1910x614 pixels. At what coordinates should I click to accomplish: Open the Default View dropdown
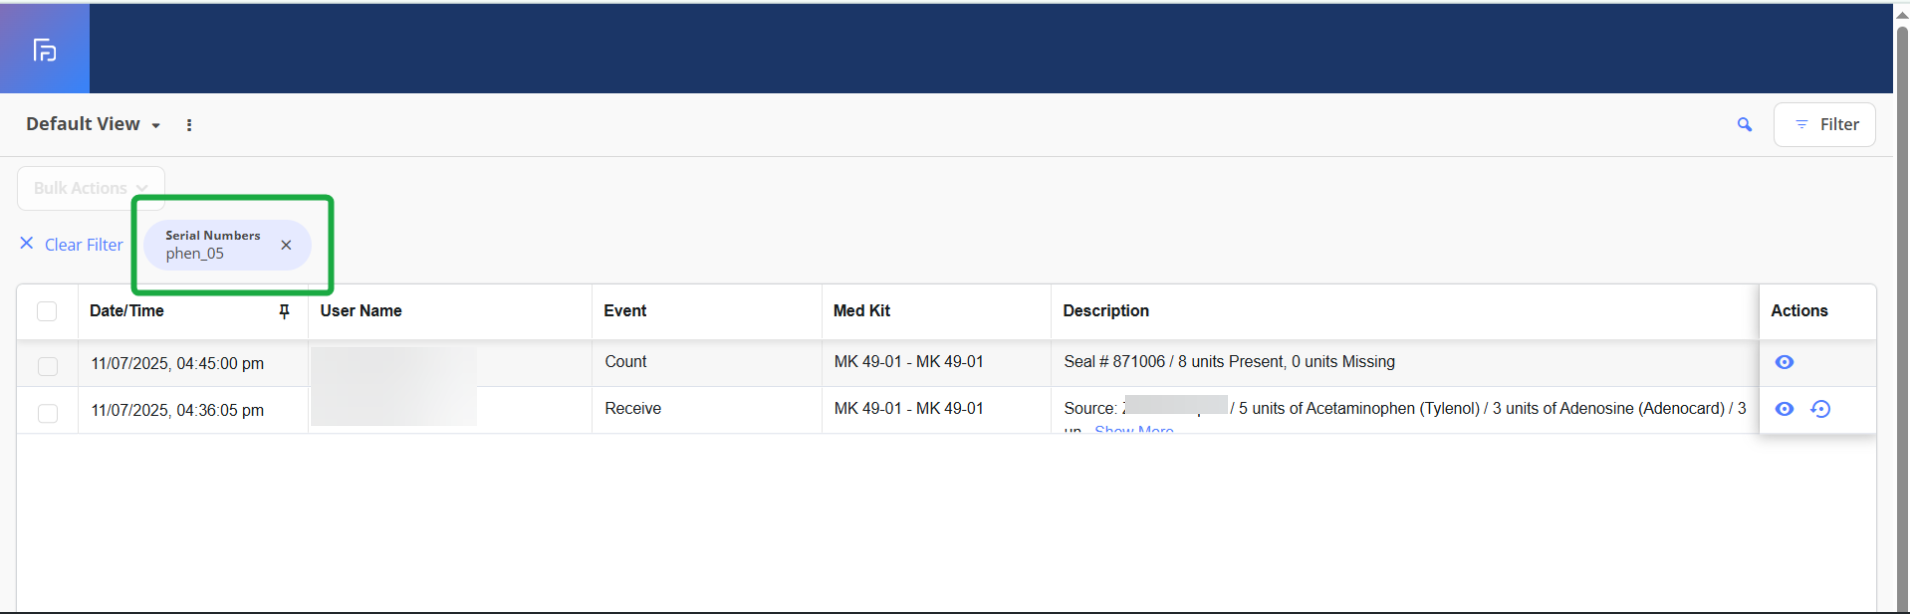coord(93,124)
